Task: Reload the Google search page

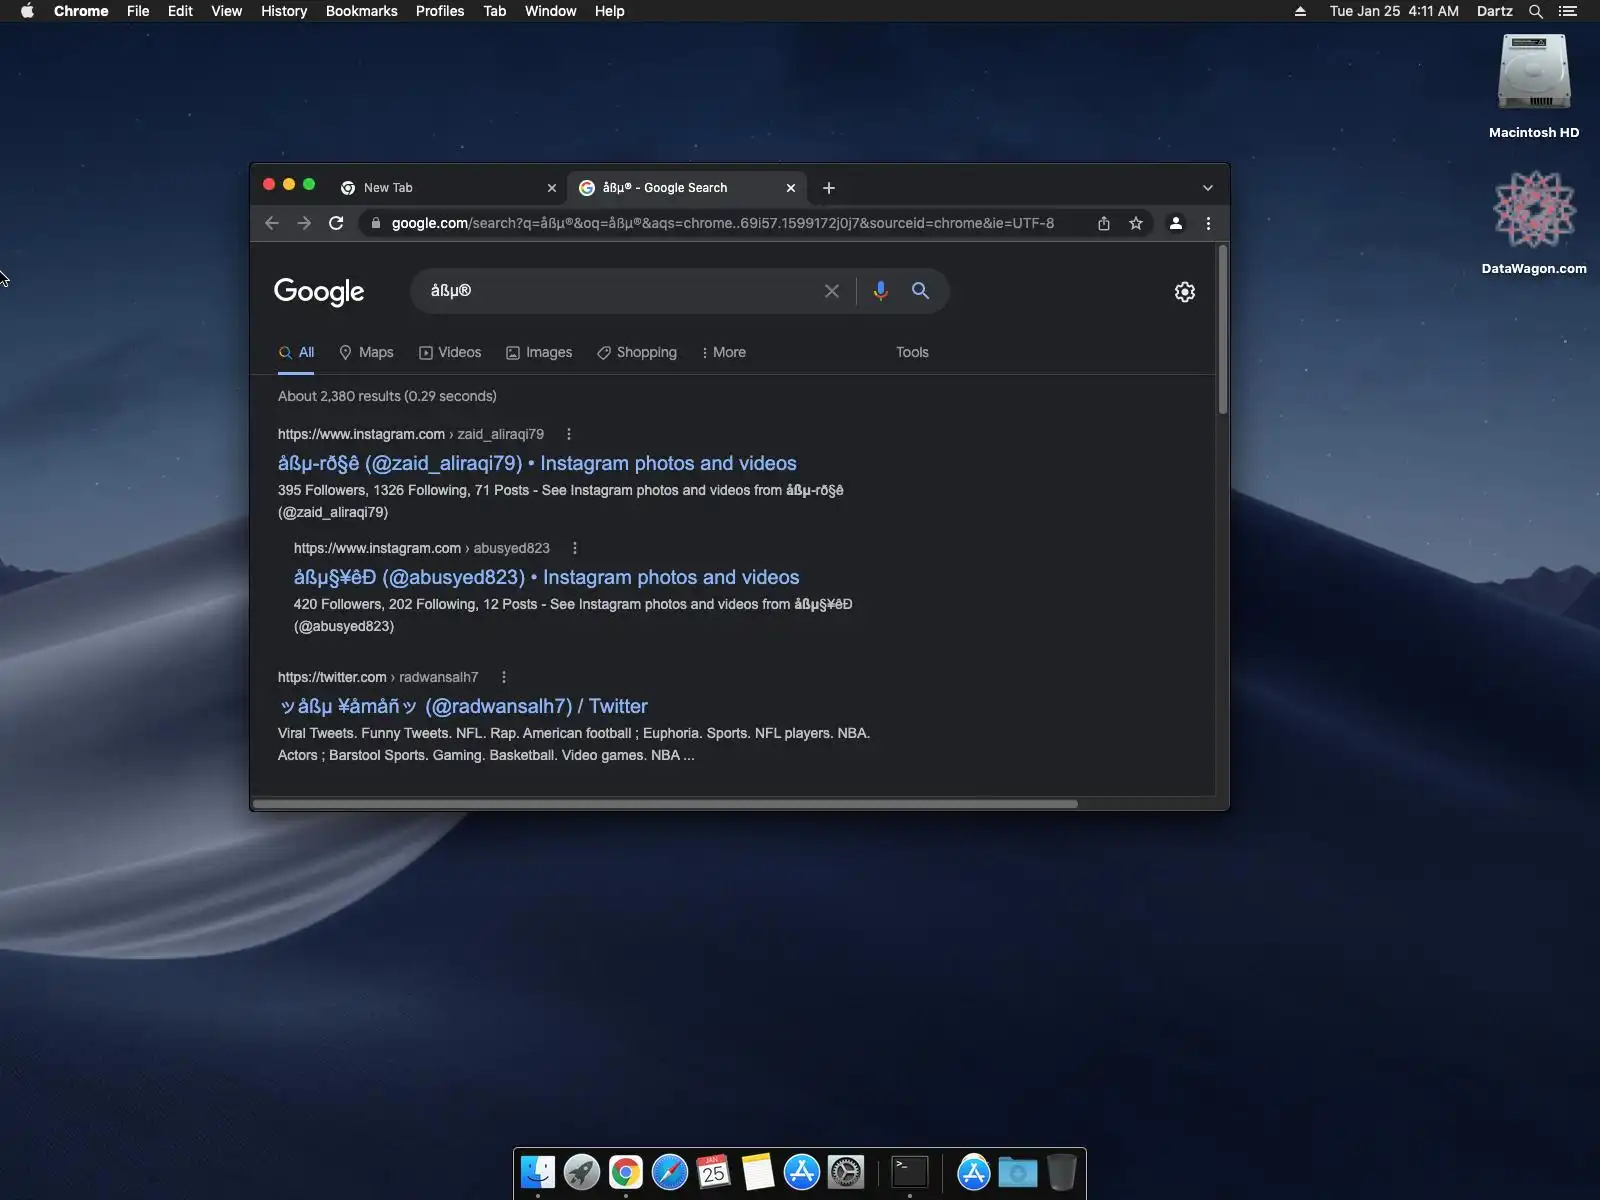Action: click(336, 223)
